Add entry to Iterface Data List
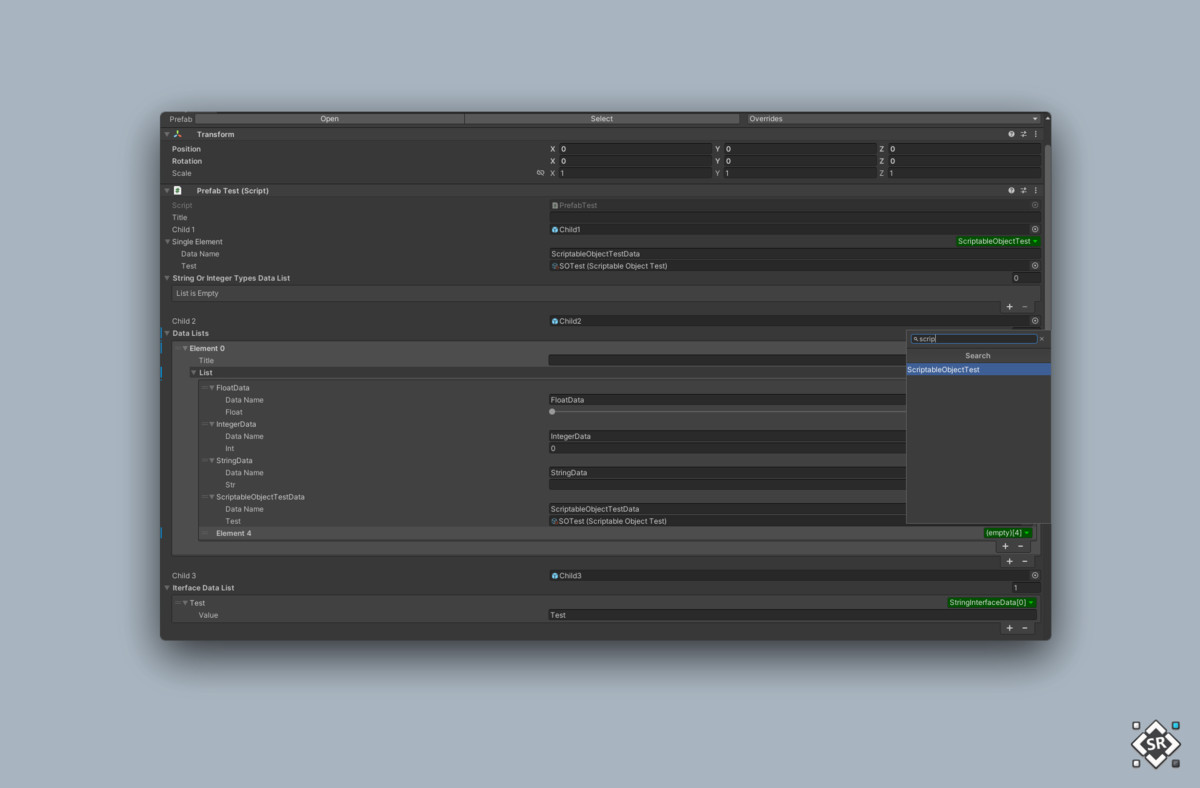1200x788 pixels. [1009, 628]
